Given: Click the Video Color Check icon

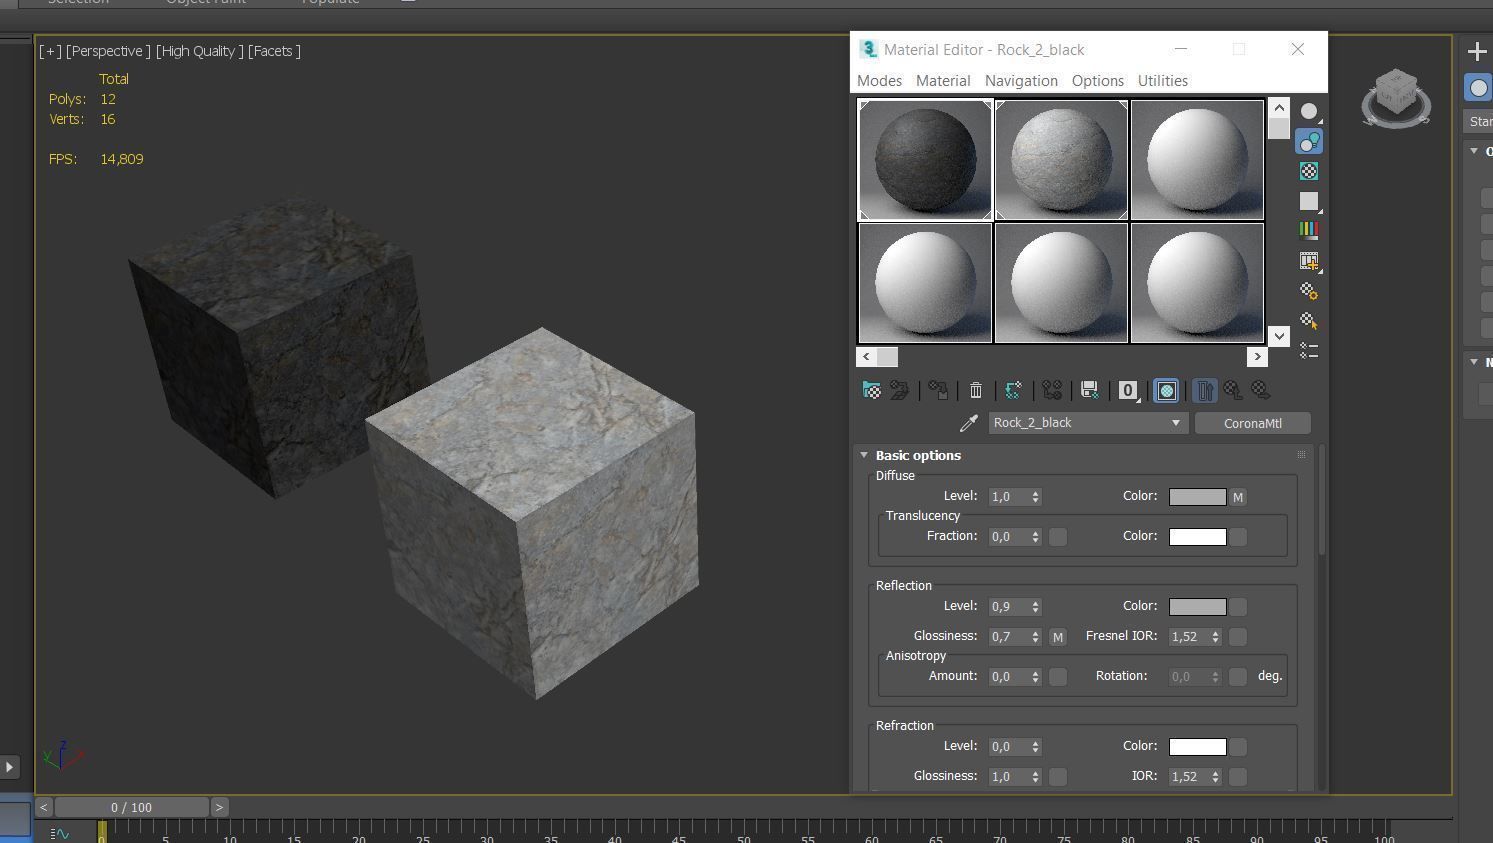Looking at the screenshot, I should (1309, 231).
